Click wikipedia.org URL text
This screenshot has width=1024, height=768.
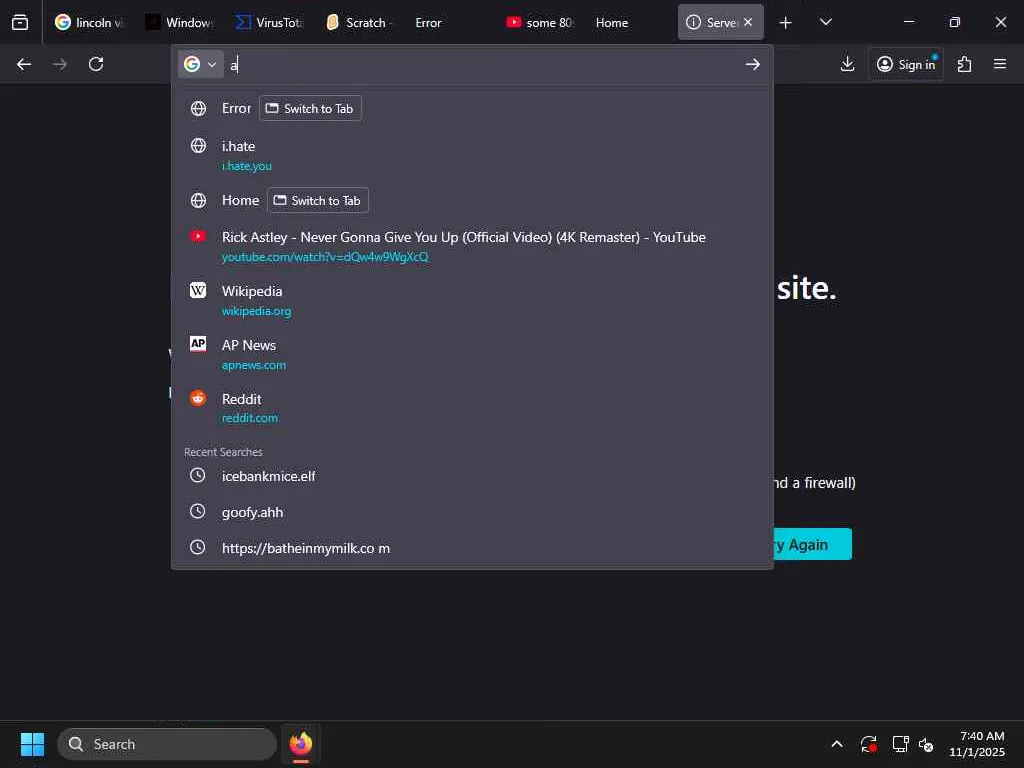click(257, 311)
